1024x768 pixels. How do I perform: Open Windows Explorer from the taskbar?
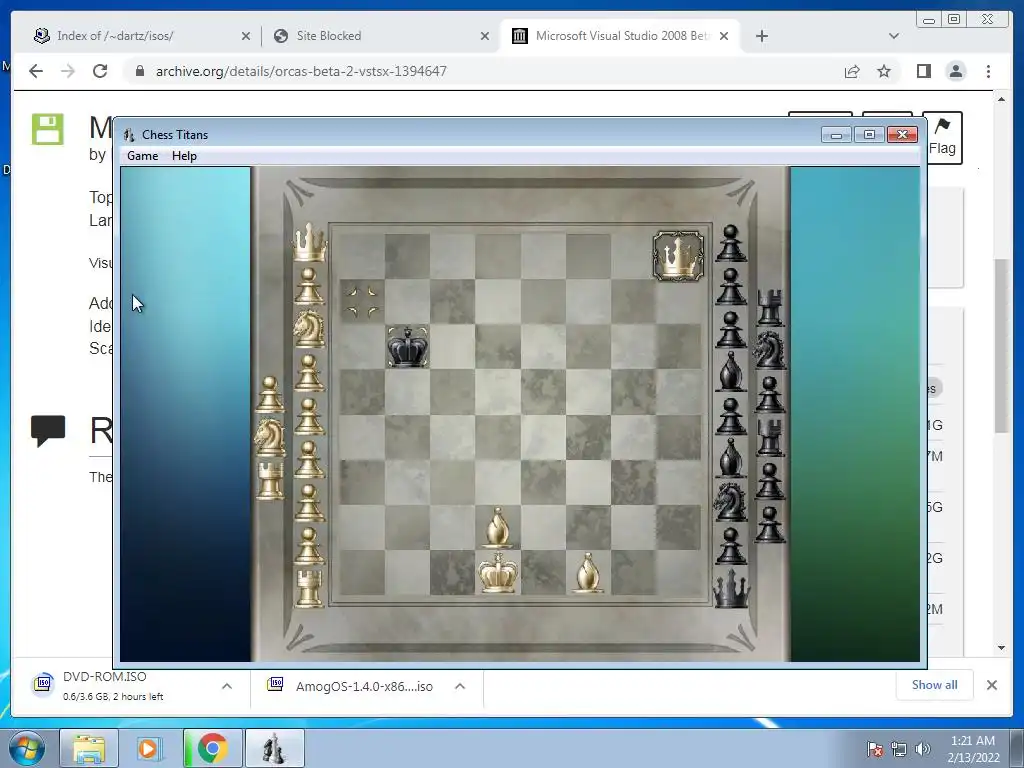pyautogui.click(x=89, y=748)
